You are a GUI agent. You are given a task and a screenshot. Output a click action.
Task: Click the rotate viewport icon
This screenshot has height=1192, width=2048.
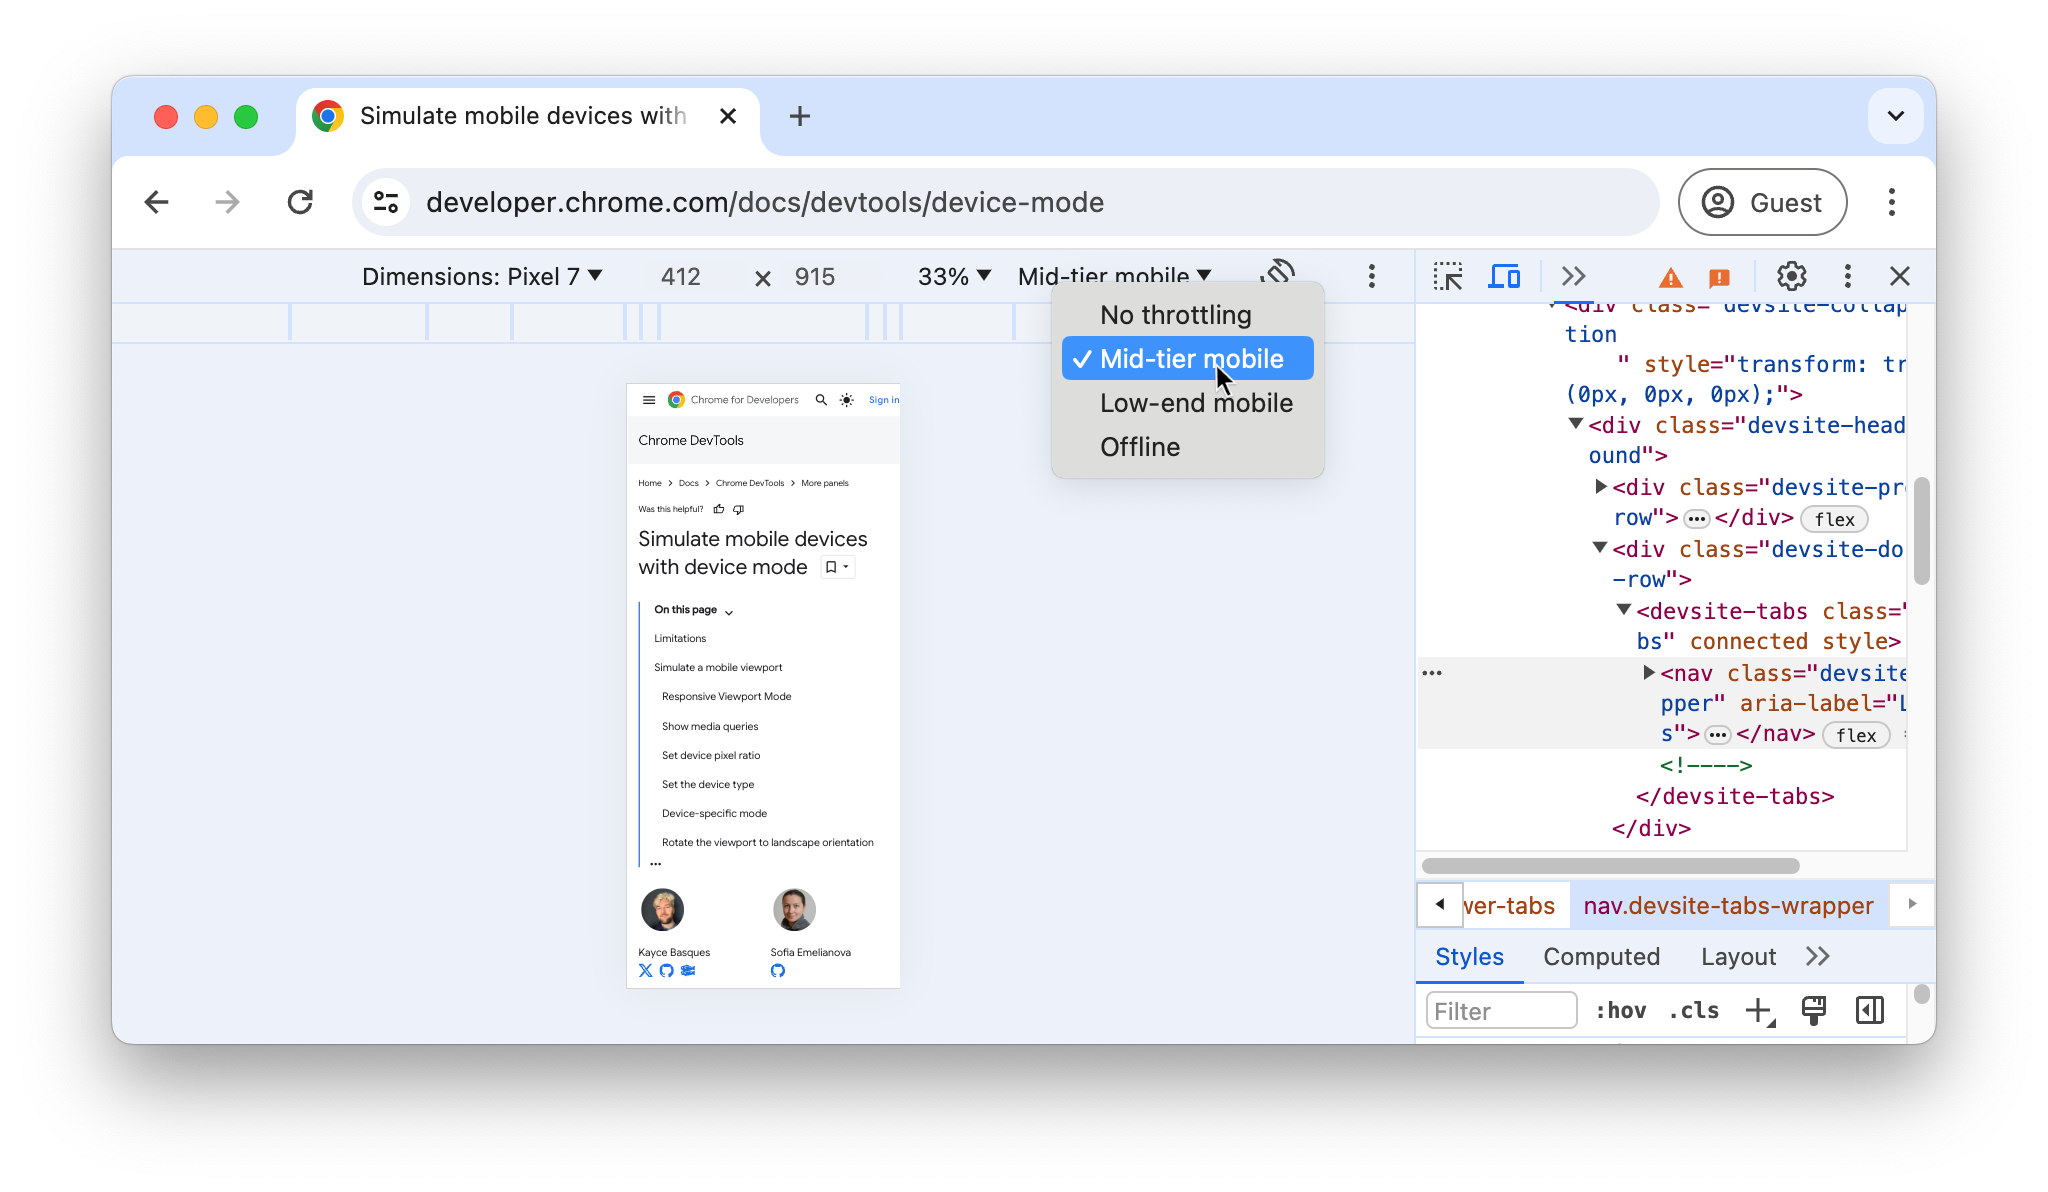[x=1278, y=275]
